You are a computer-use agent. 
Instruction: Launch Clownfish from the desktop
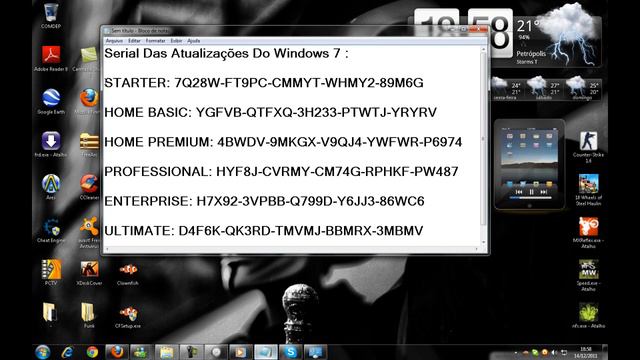[x=127, y=273]
